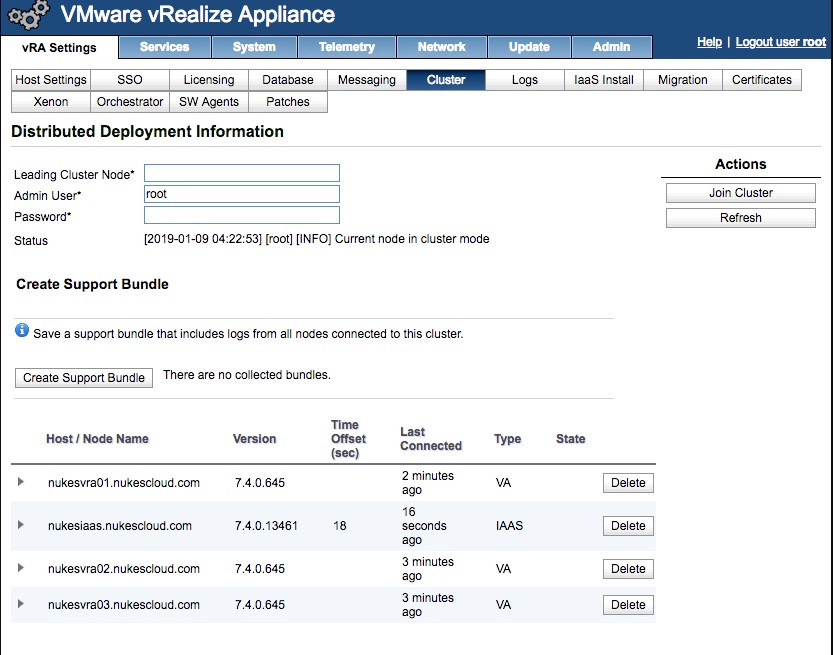The width and height of the screenshot is (833, 655).
Task: Switch to the Services tab
Action: 165,47
